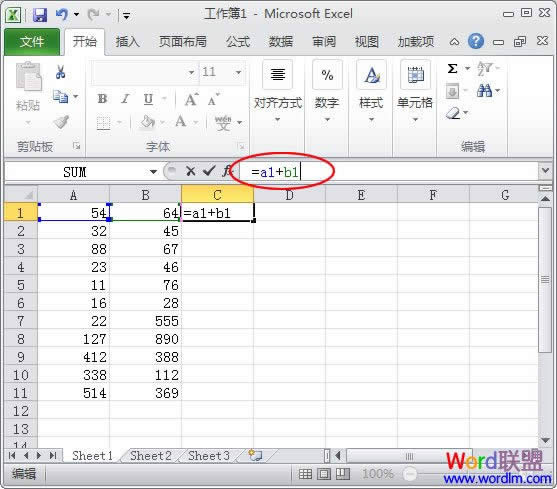The width and height of the screenshot is (557, 489).
Task: Select the column A header
Action: coord(74,195)
